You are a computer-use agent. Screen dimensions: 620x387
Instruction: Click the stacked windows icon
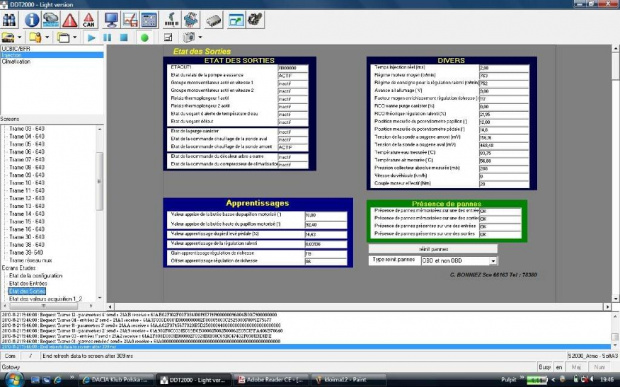click(x=63, y=38)
